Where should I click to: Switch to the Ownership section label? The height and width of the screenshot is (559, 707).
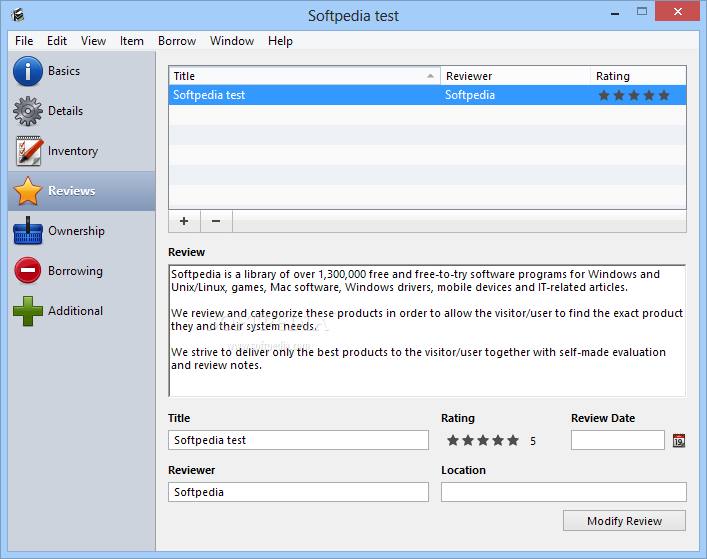tap(76, 231)
